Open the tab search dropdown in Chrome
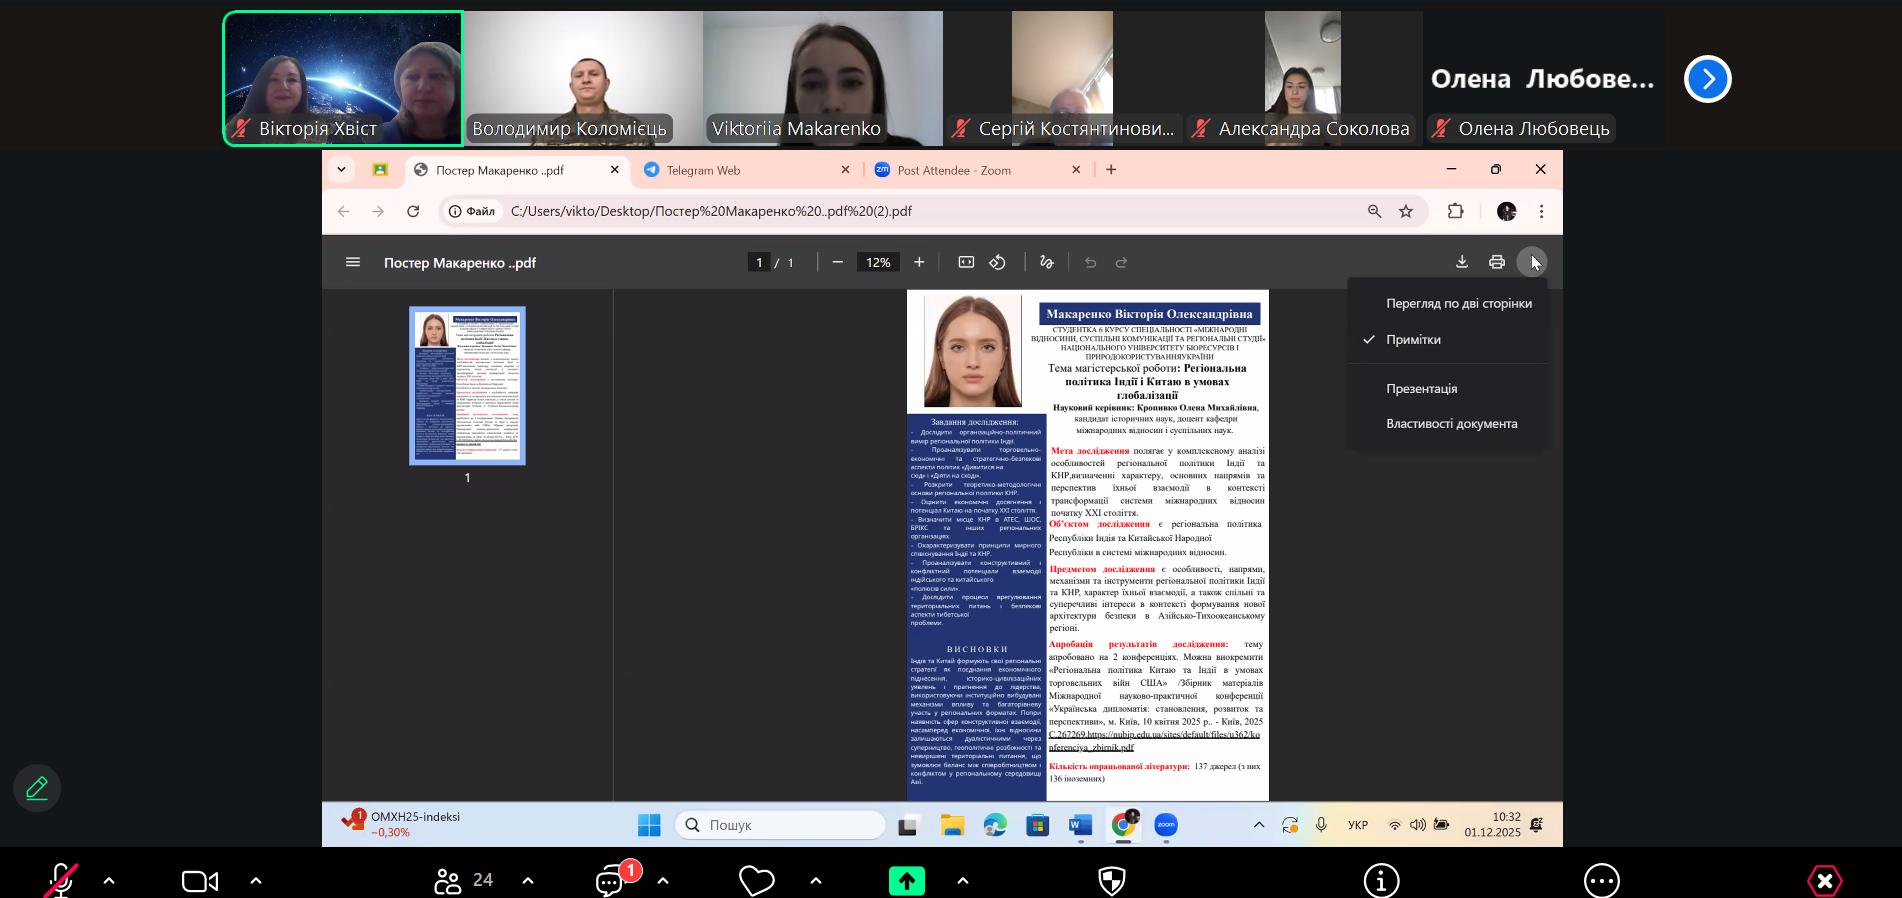The height and width of the screenshot is (898, 1902). [x=341, y=170]
